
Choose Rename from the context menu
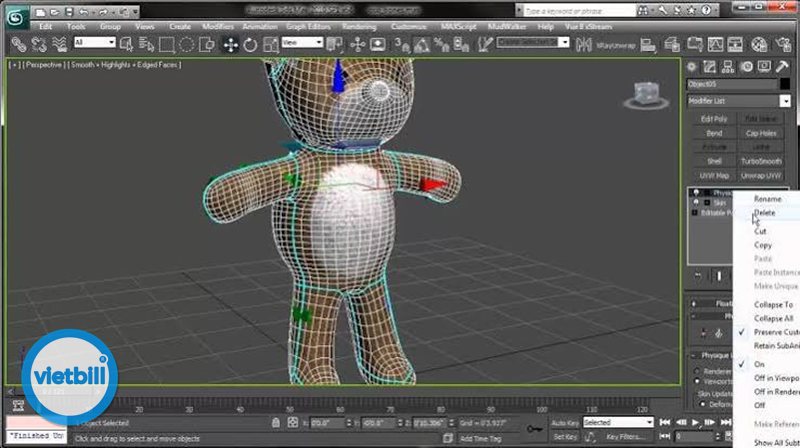click(767, 199)
